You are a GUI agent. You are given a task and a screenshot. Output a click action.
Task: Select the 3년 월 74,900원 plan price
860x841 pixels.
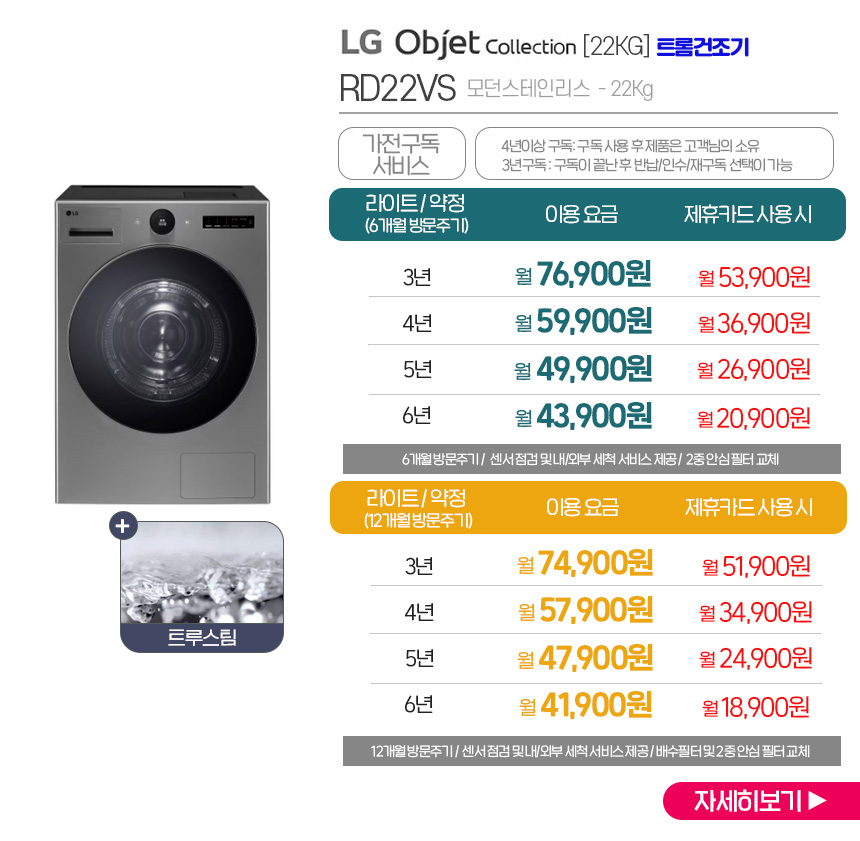(x=585, y=563)
